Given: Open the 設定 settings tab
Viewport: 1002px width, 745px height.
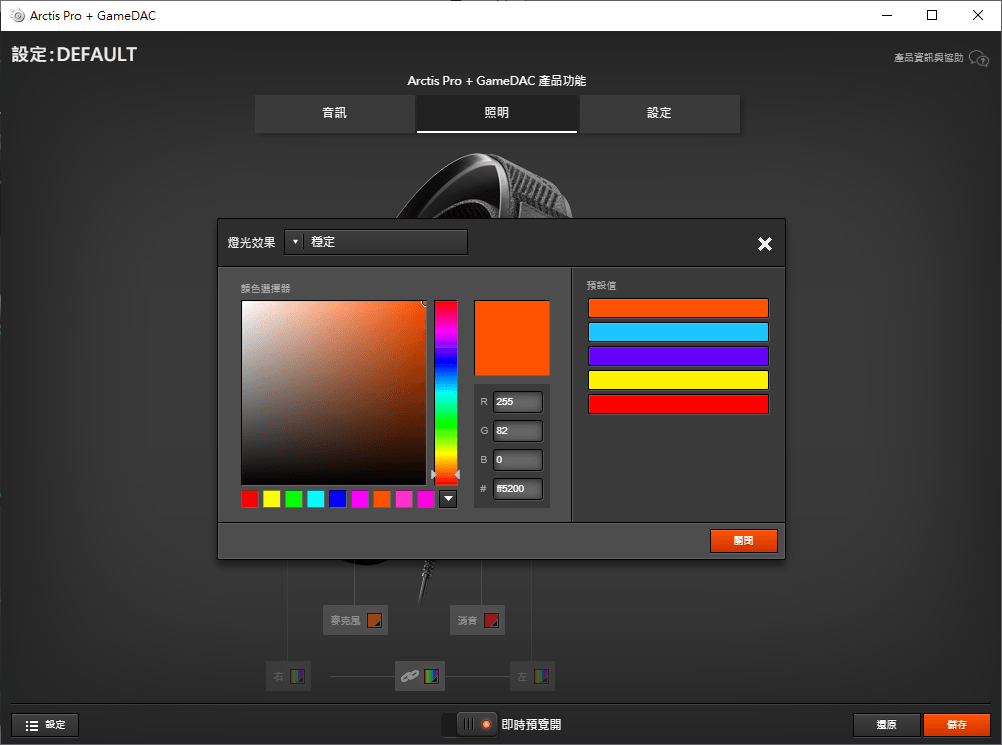Looking at the screenshot, I should click(659, 113).
